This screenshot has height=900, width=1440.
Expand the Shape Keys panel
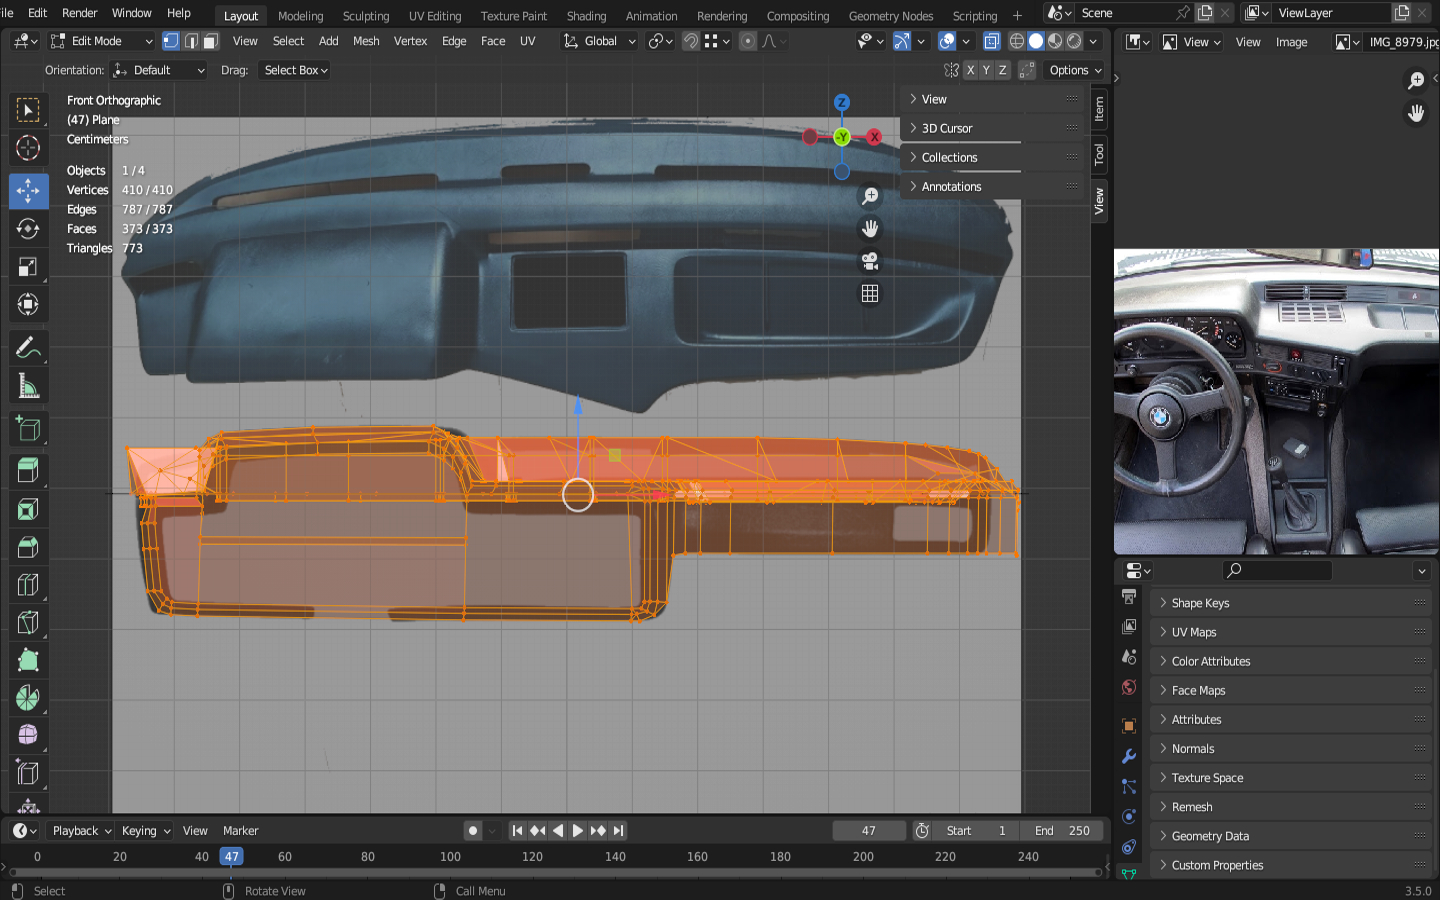point(1200,603)
